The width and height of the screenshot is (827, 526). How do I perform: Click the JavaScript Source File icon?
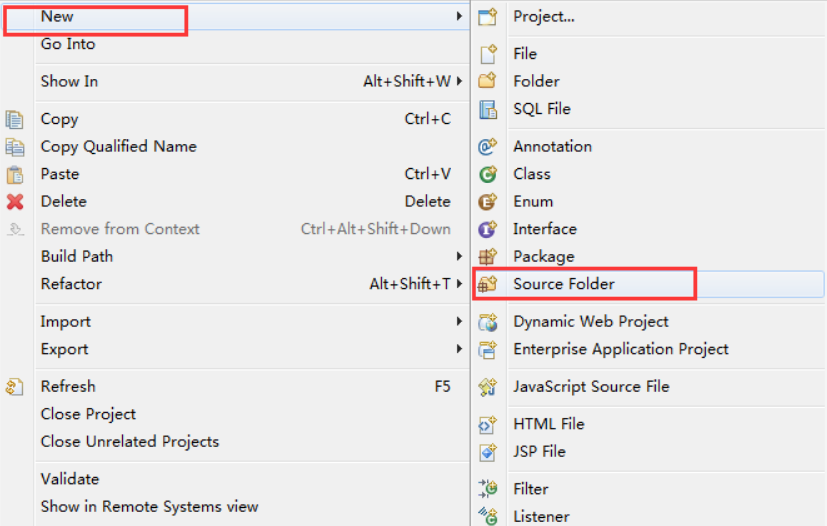(487, 387)
